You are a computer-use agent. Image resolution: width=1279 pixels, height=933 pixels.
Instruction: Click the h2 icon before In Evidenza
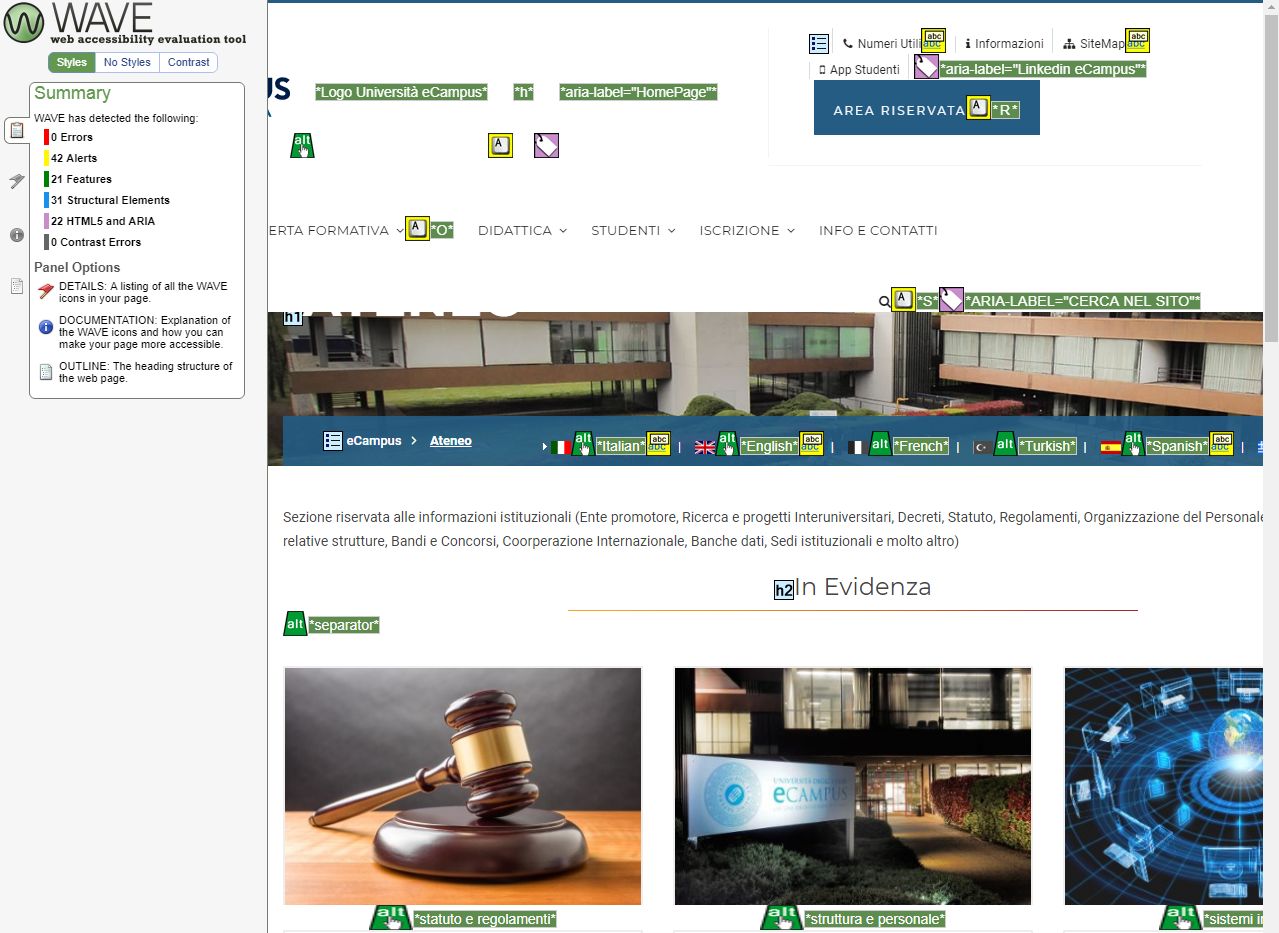784,590
